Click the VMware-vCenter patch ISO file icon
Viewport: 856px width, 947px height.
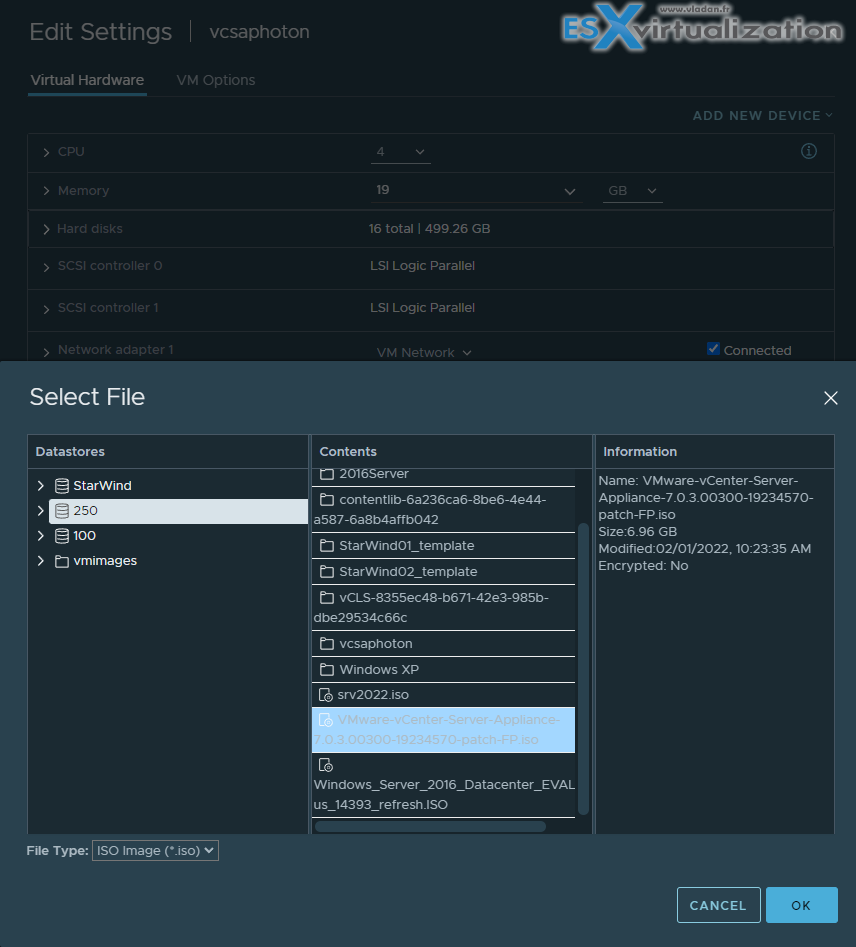[326, 720]
